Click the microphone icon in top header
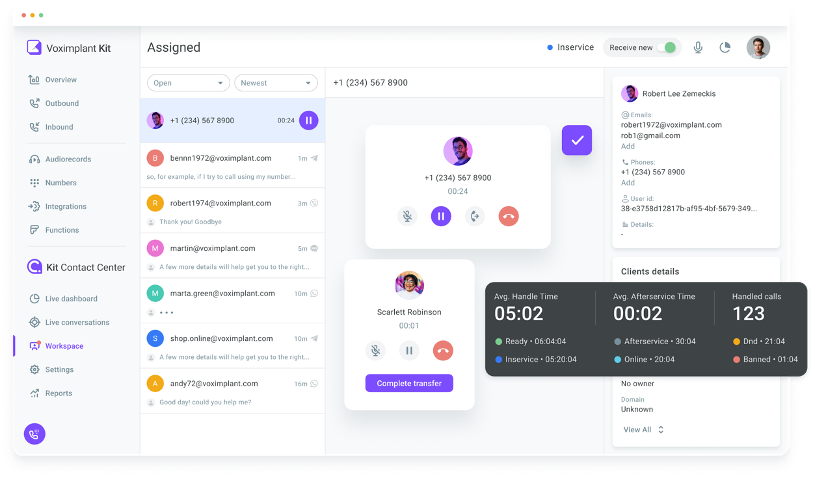Image resolution: width=813 pixels, height=477 pixels. point(698,48)
